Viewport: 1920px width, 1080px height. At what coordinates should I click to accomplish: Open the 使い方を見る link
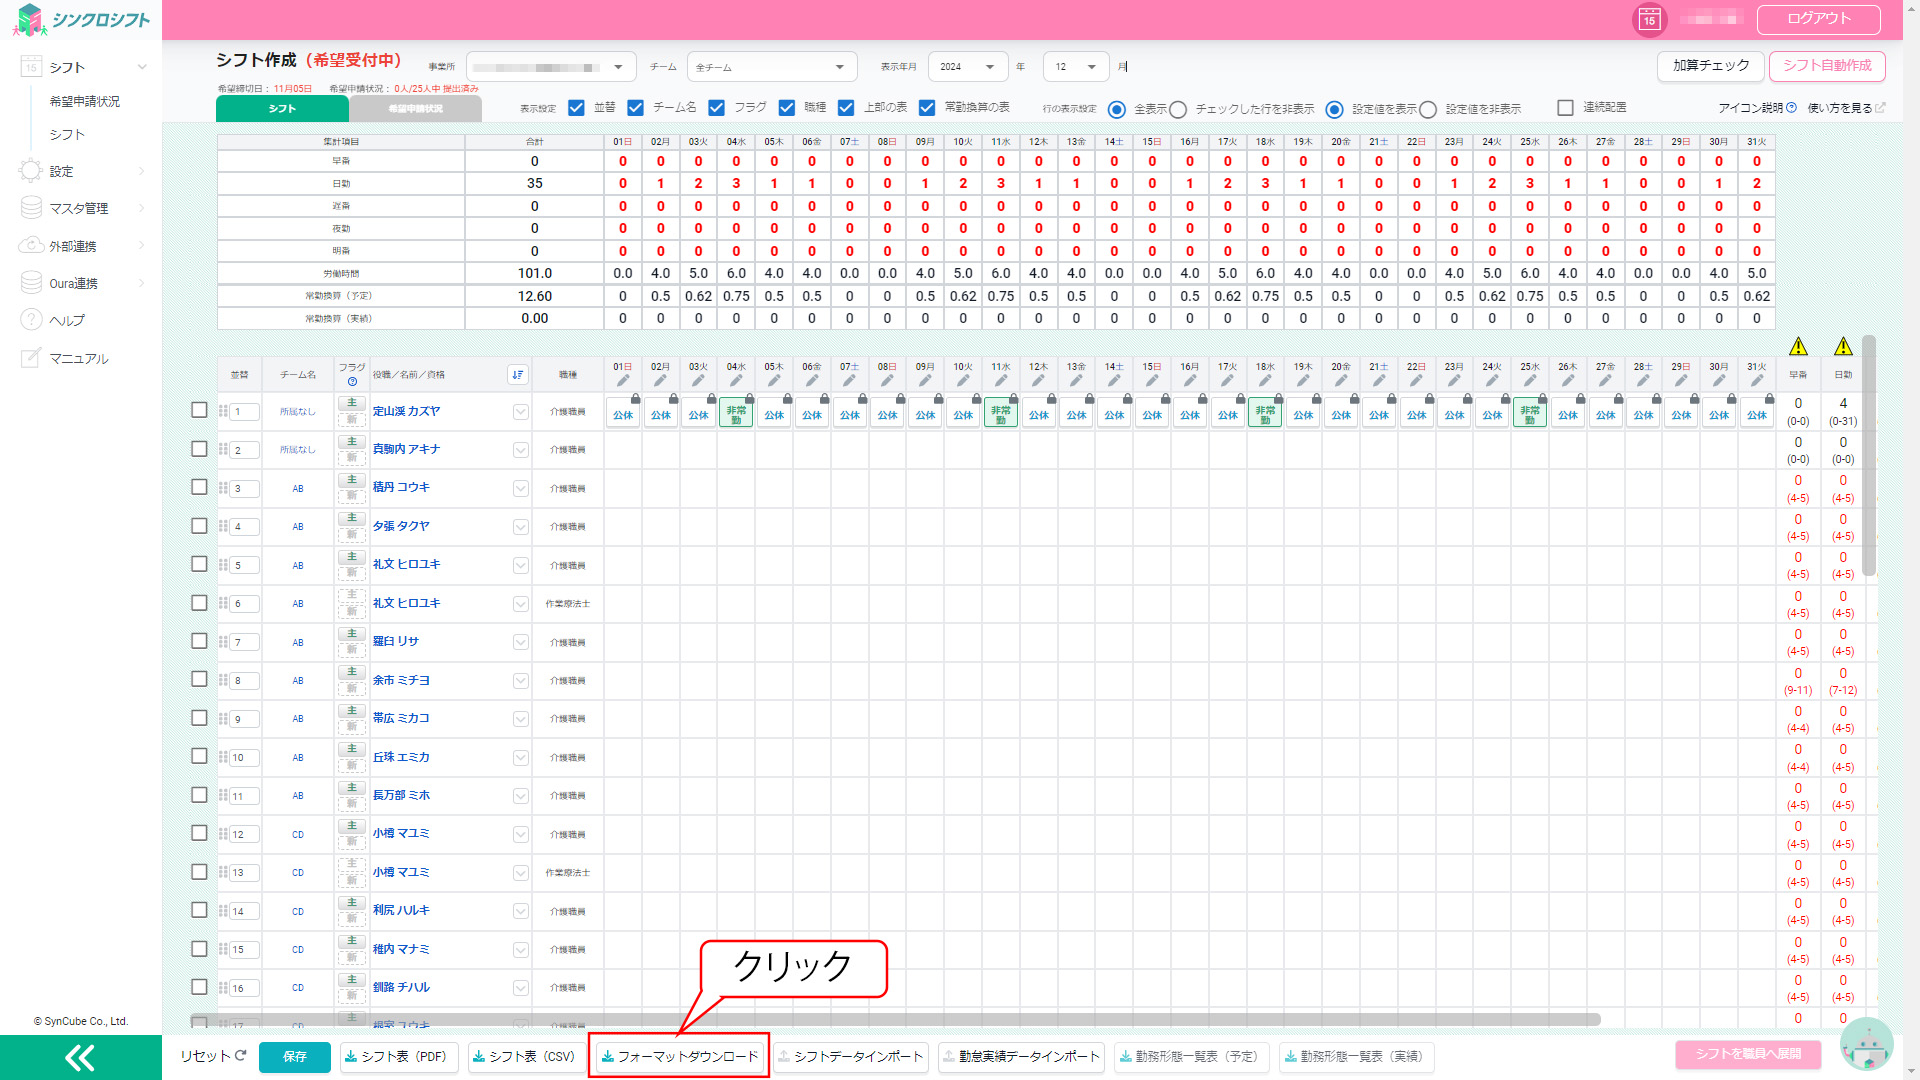[x=1846, y=108]
